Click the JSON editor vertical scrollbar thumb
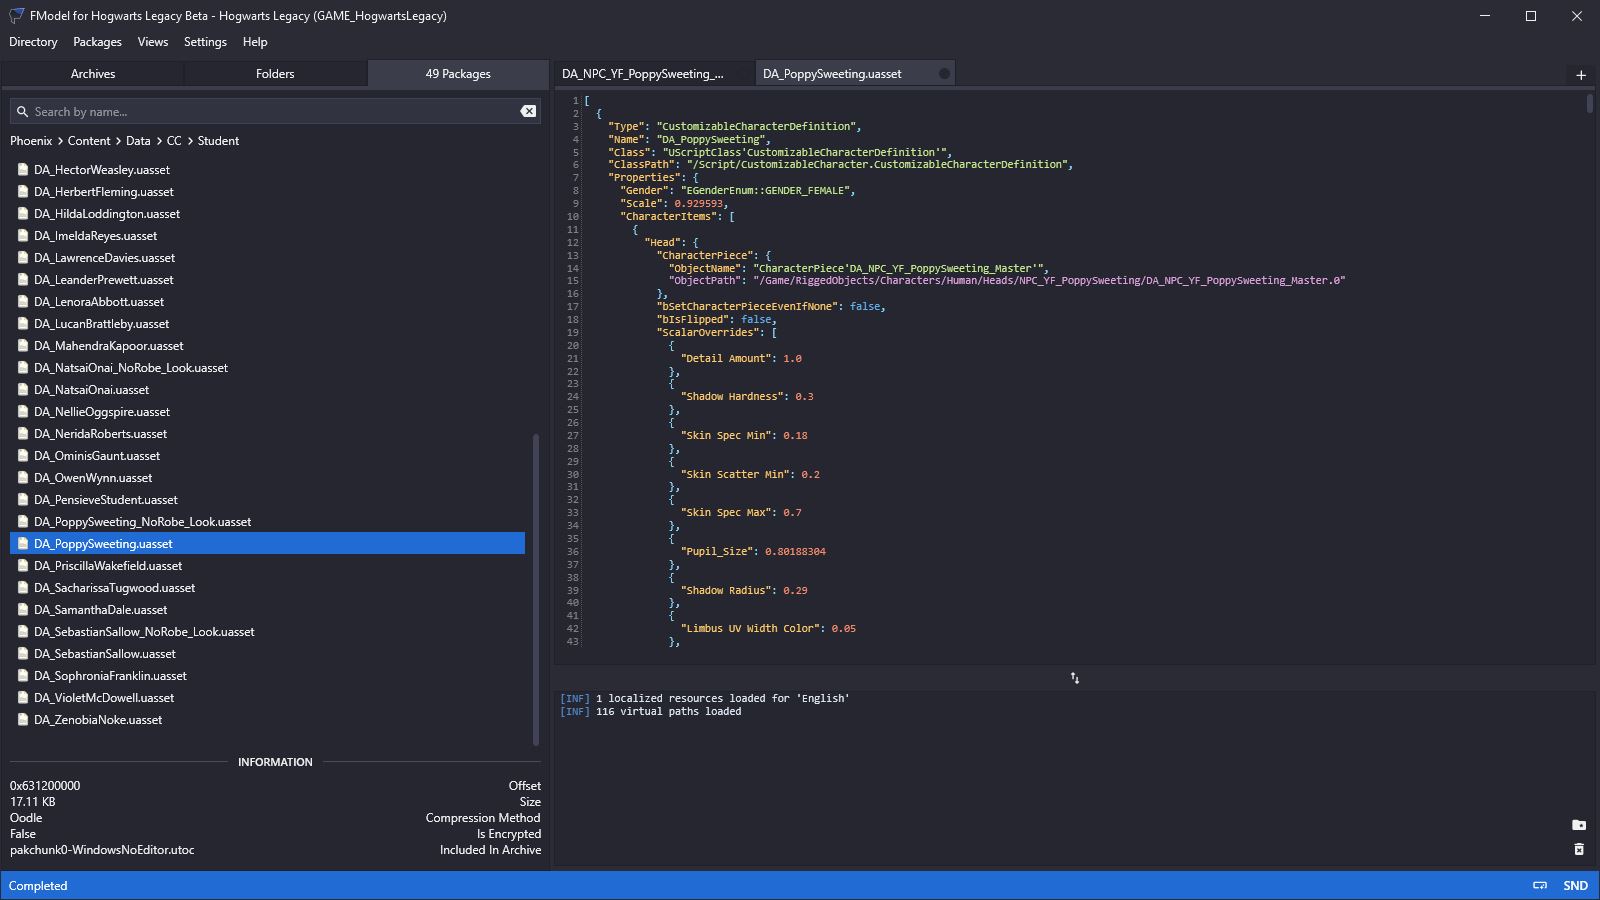 point(1589,103)
